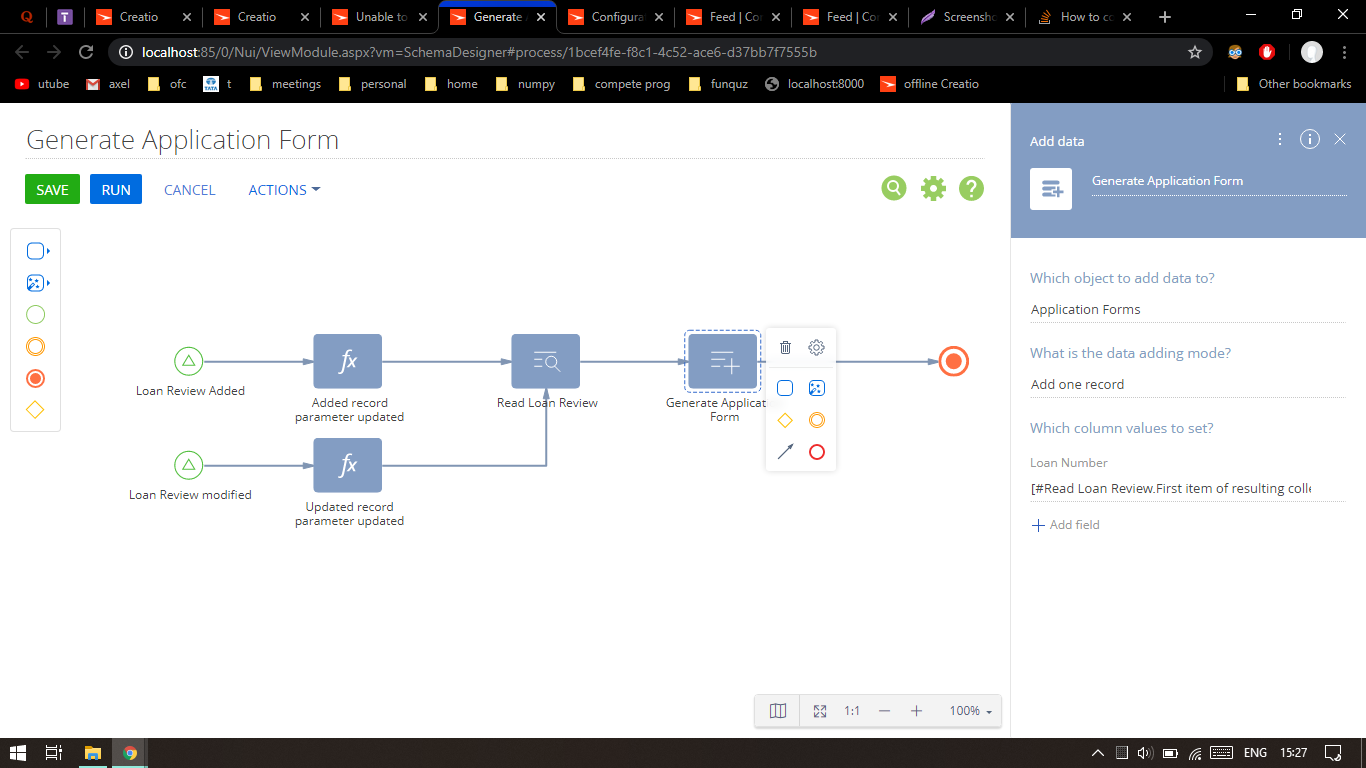Open File Explorer from the taskbar
1366x768 pixels.
point(92,753)
